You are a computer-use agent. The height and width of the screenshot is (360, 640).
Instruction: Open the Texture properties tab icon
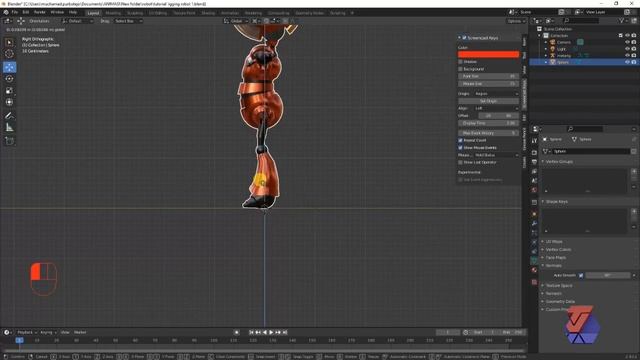click(x=534, y=282)
